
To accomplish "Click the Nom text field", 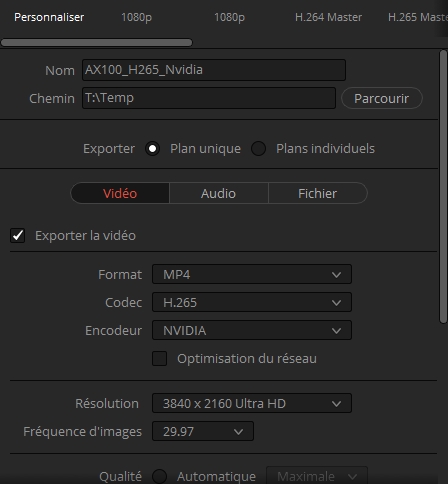I will coord(214,70).
